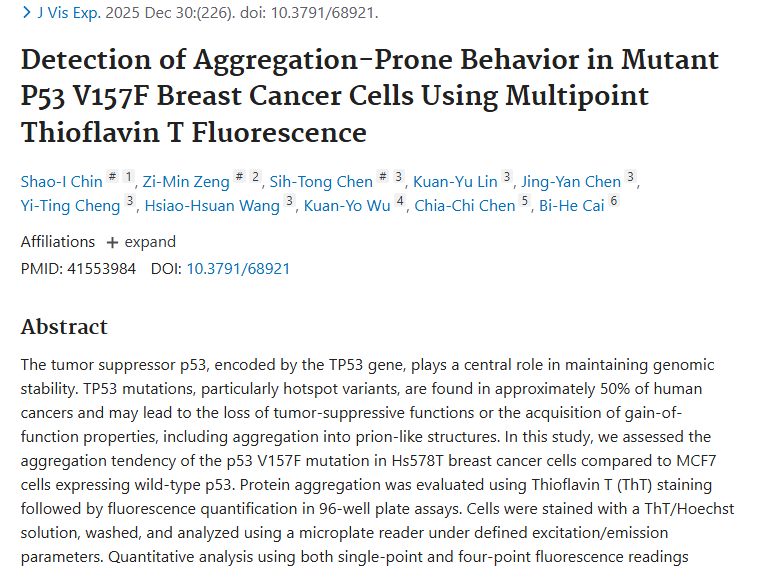Click the plus icon beside expand
The image size is (760, 570).
112,242
